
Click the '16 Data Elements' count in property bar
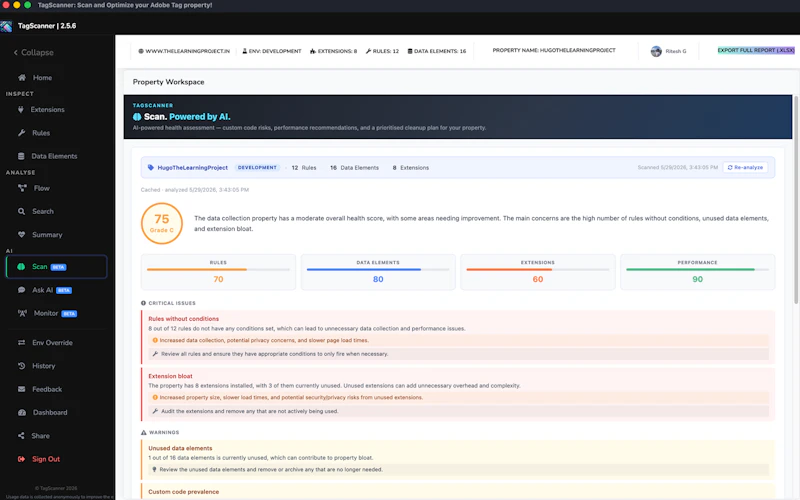354,167
